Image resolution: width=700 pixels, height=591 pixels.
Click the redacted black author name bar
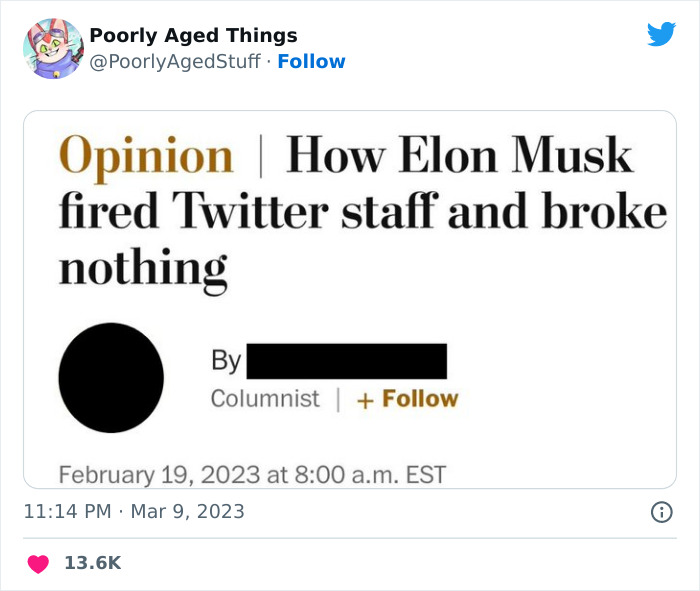coord(346,361)
